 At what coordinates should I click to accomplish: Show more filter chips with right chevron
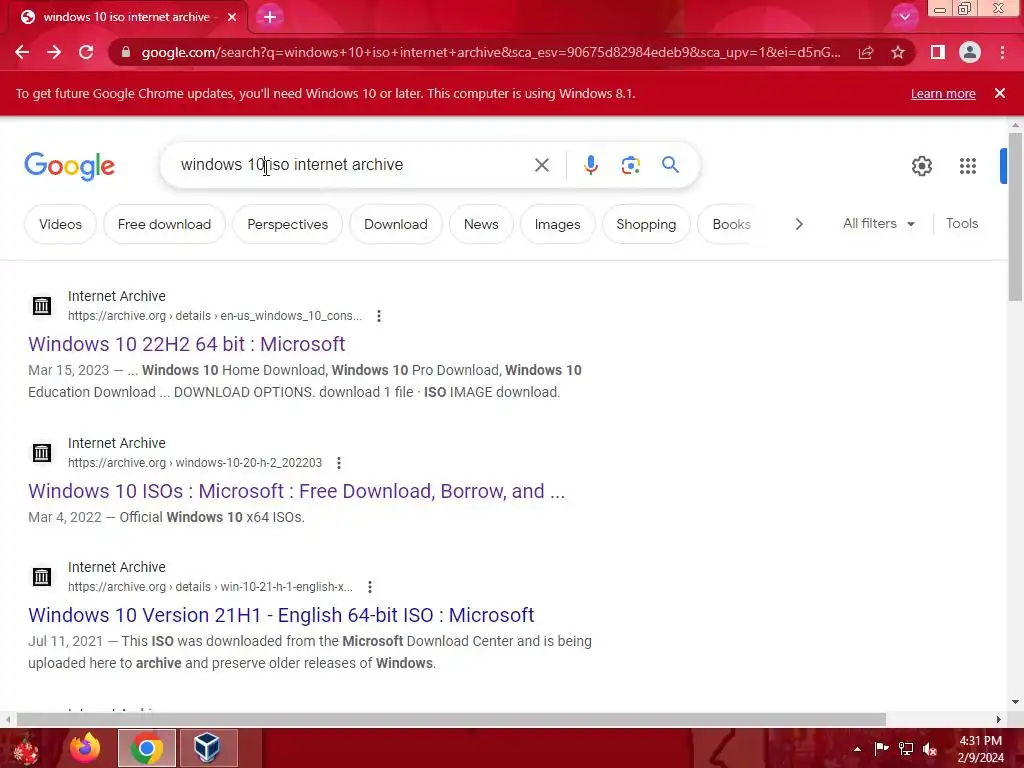coord(799,224)
